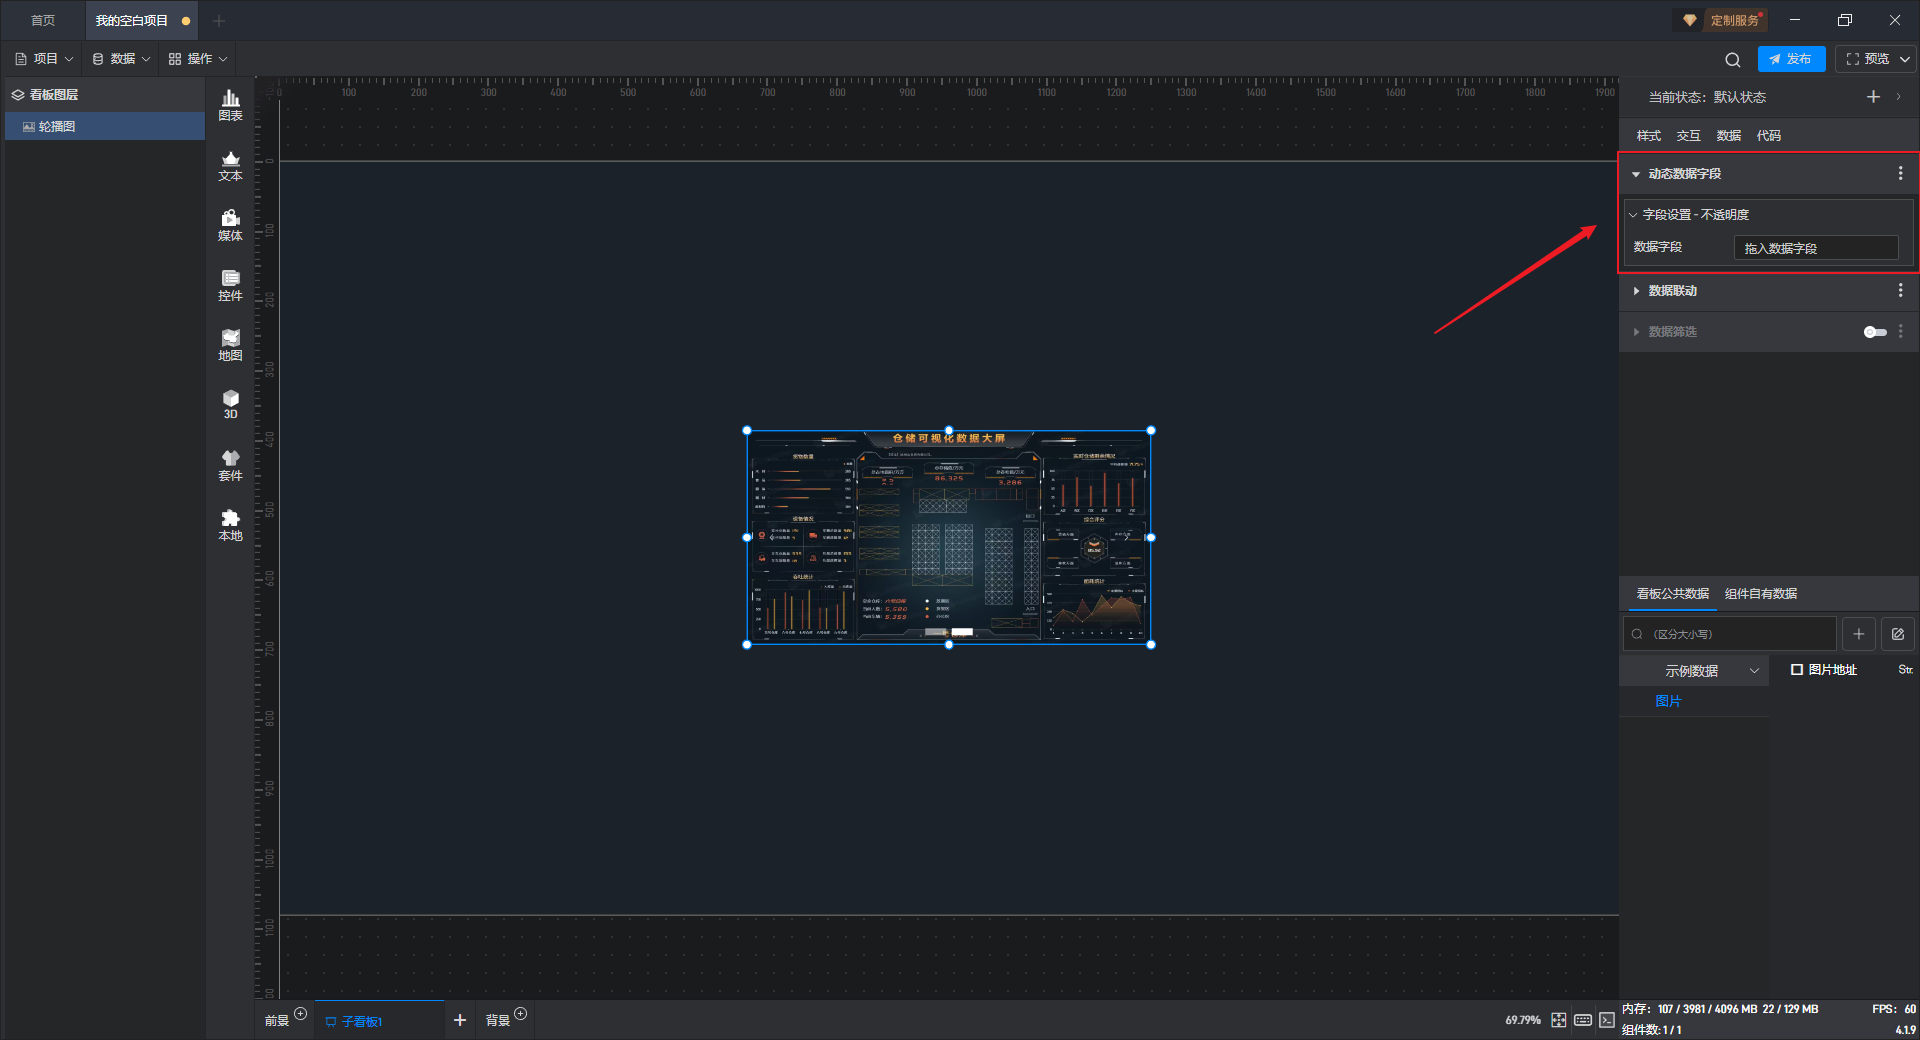Switch to the 组件自有数据 tab
The image size is (1920, 1040).
1761,594
